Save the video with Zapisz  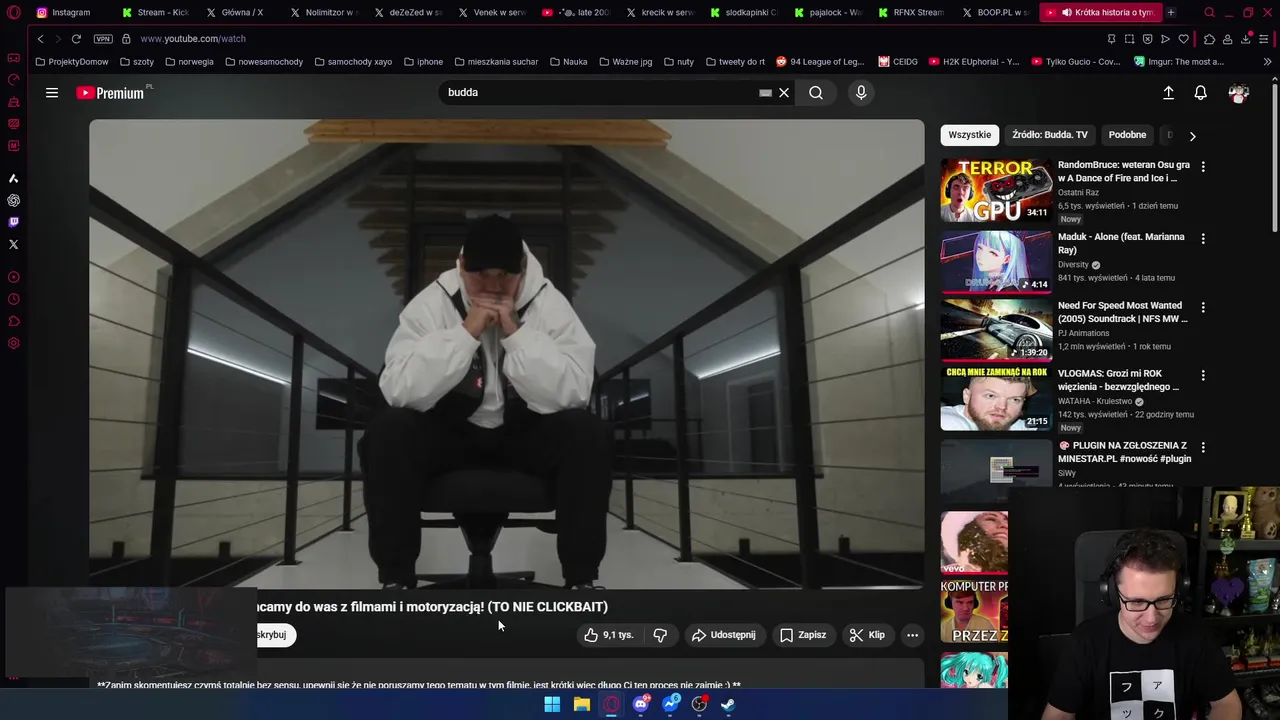click(x=803, y=635)
